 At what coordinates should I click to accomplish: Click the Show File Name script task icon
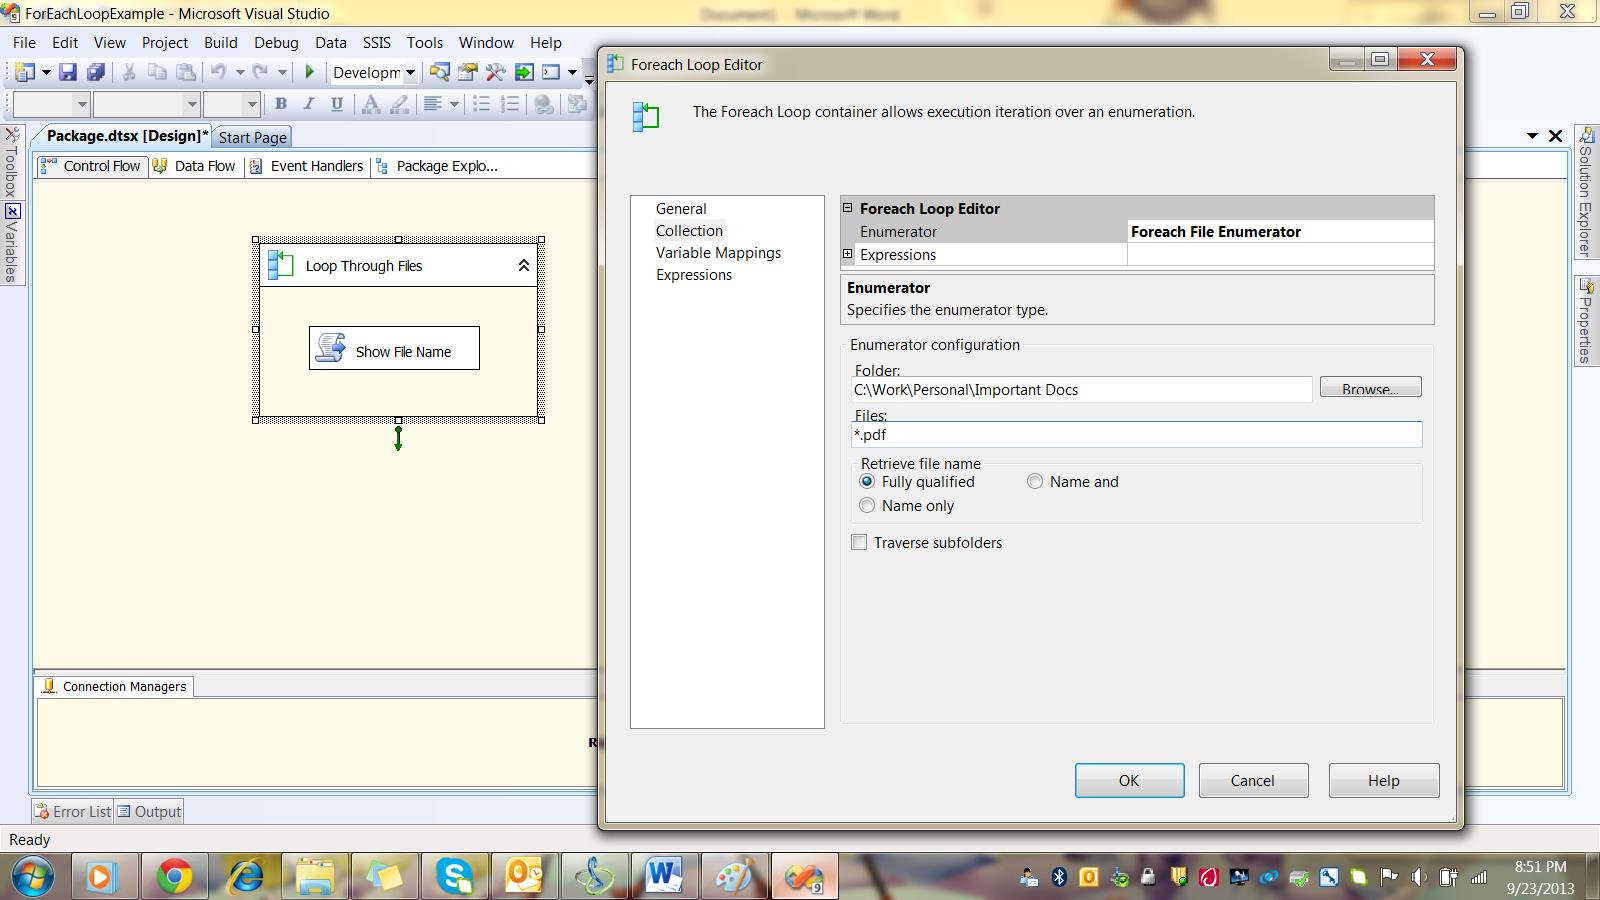pyautogui.click(x=330, y=349)
